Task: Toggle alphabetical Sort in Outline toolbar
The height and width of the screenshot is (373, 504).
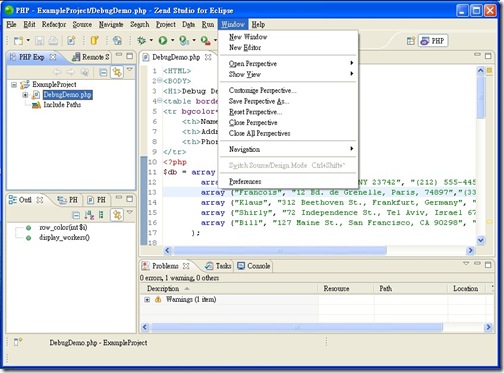Action: tap(89, 215)
